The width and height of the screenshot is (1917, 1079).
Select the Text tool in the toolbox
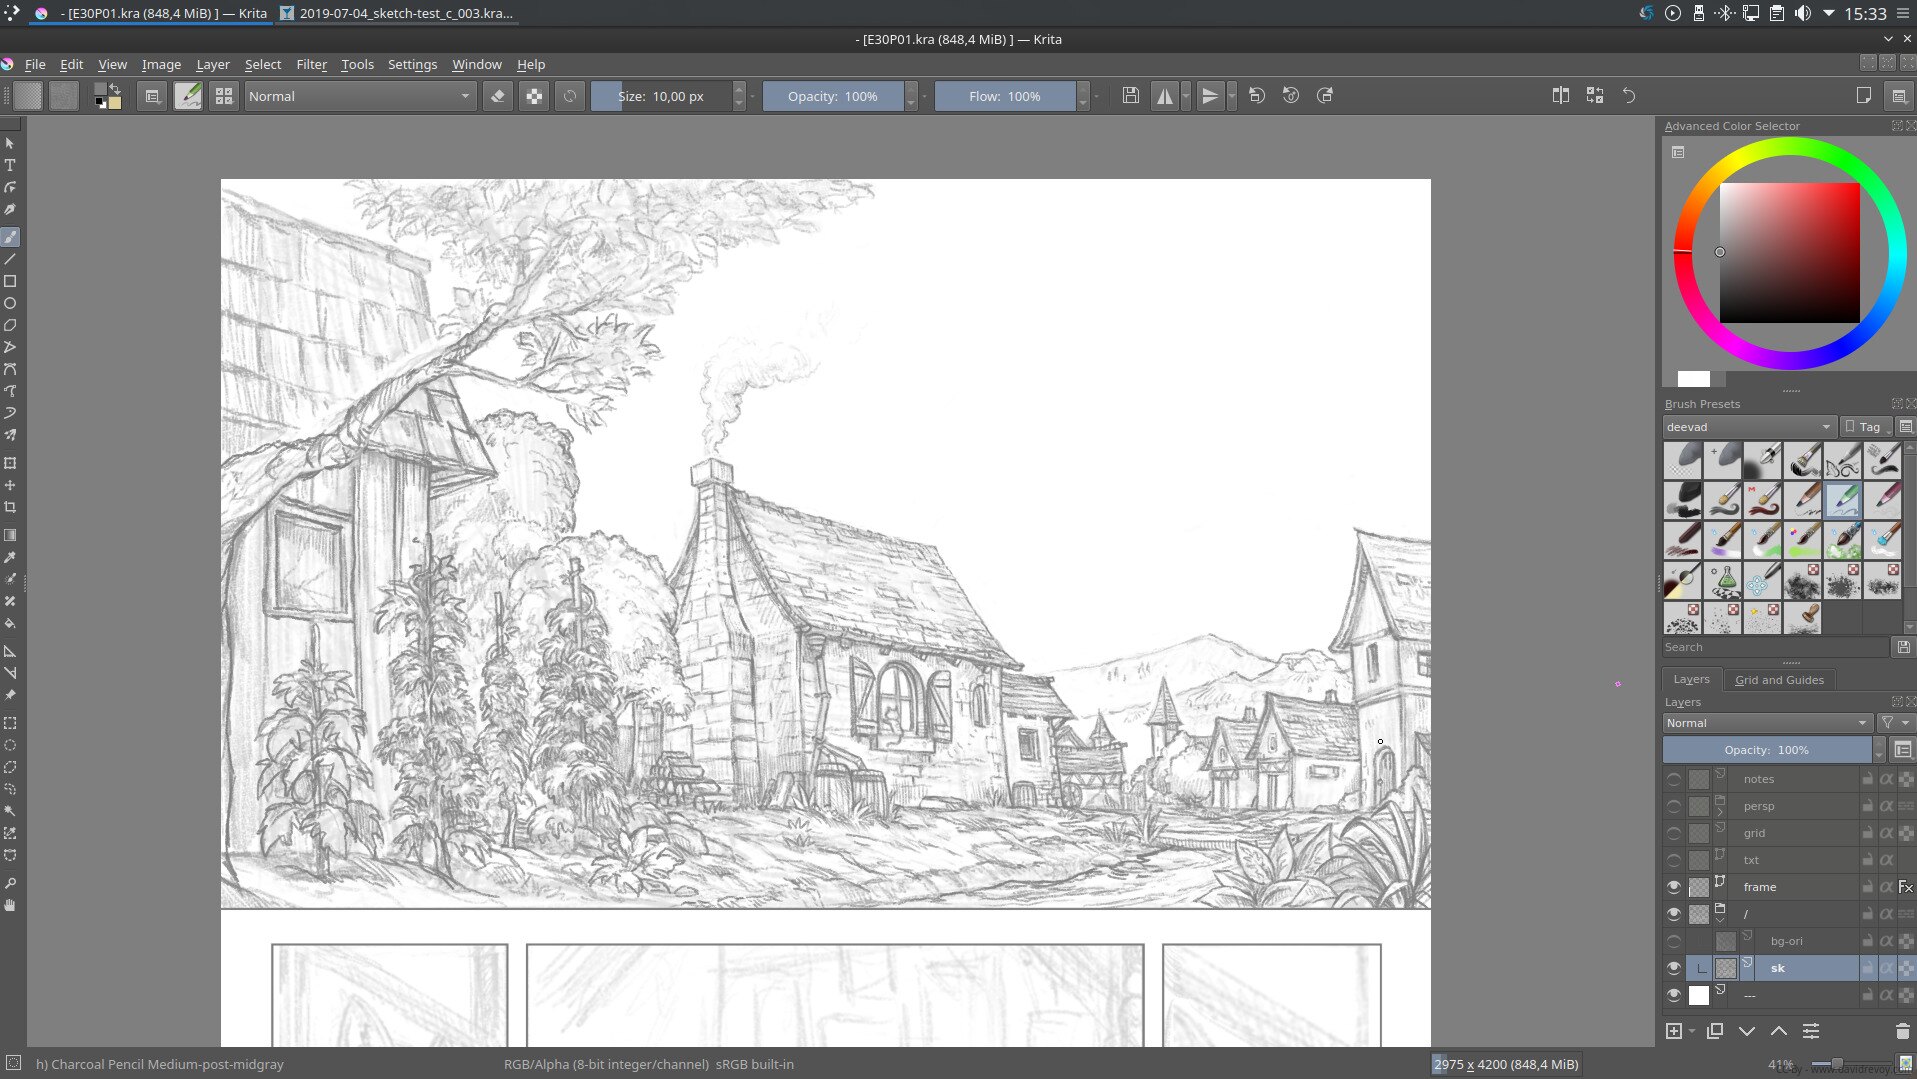pos(10,165)
